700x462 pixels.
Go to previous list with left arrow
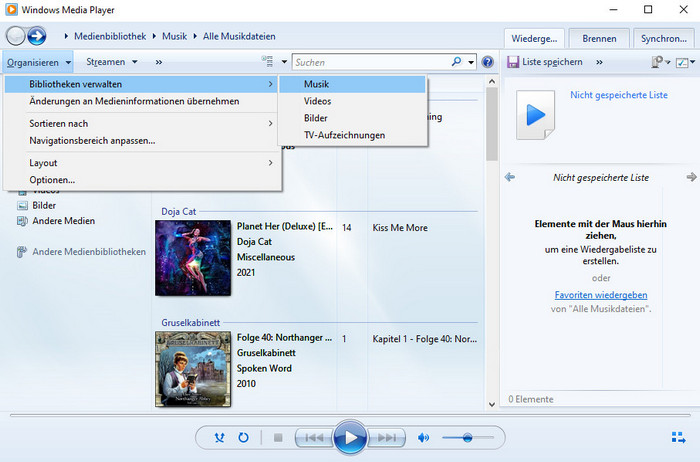(x=510, y=177)
